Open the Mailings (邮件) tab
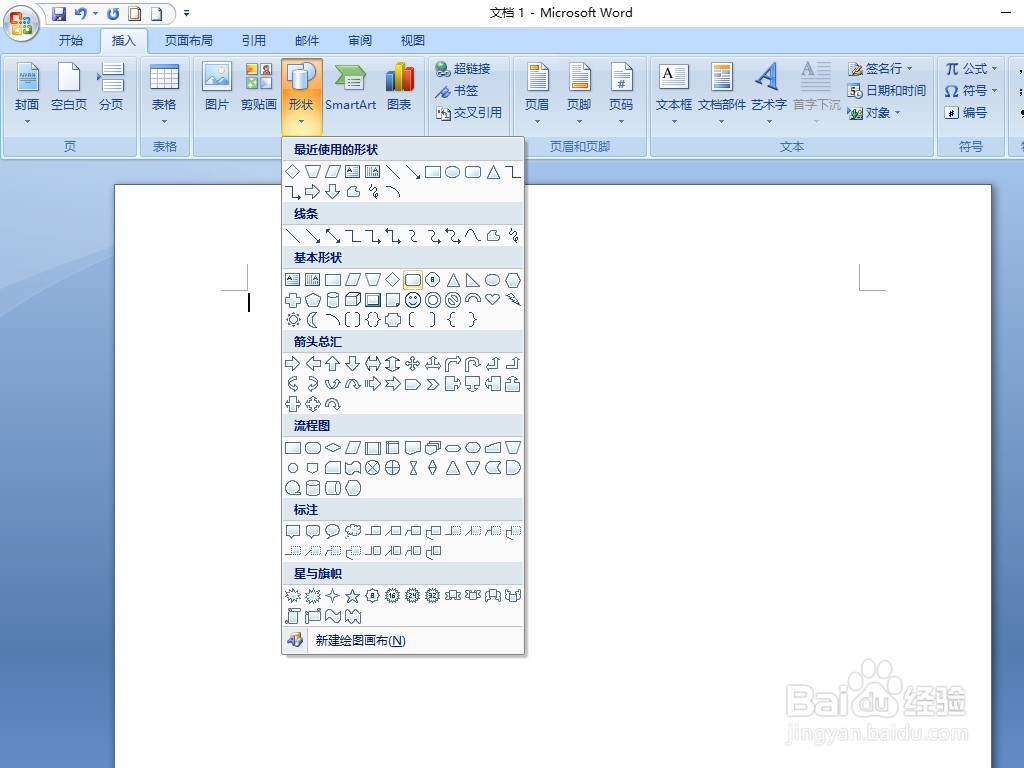Viewport: 1024px width, 768px height. click(x=307, y=40)
